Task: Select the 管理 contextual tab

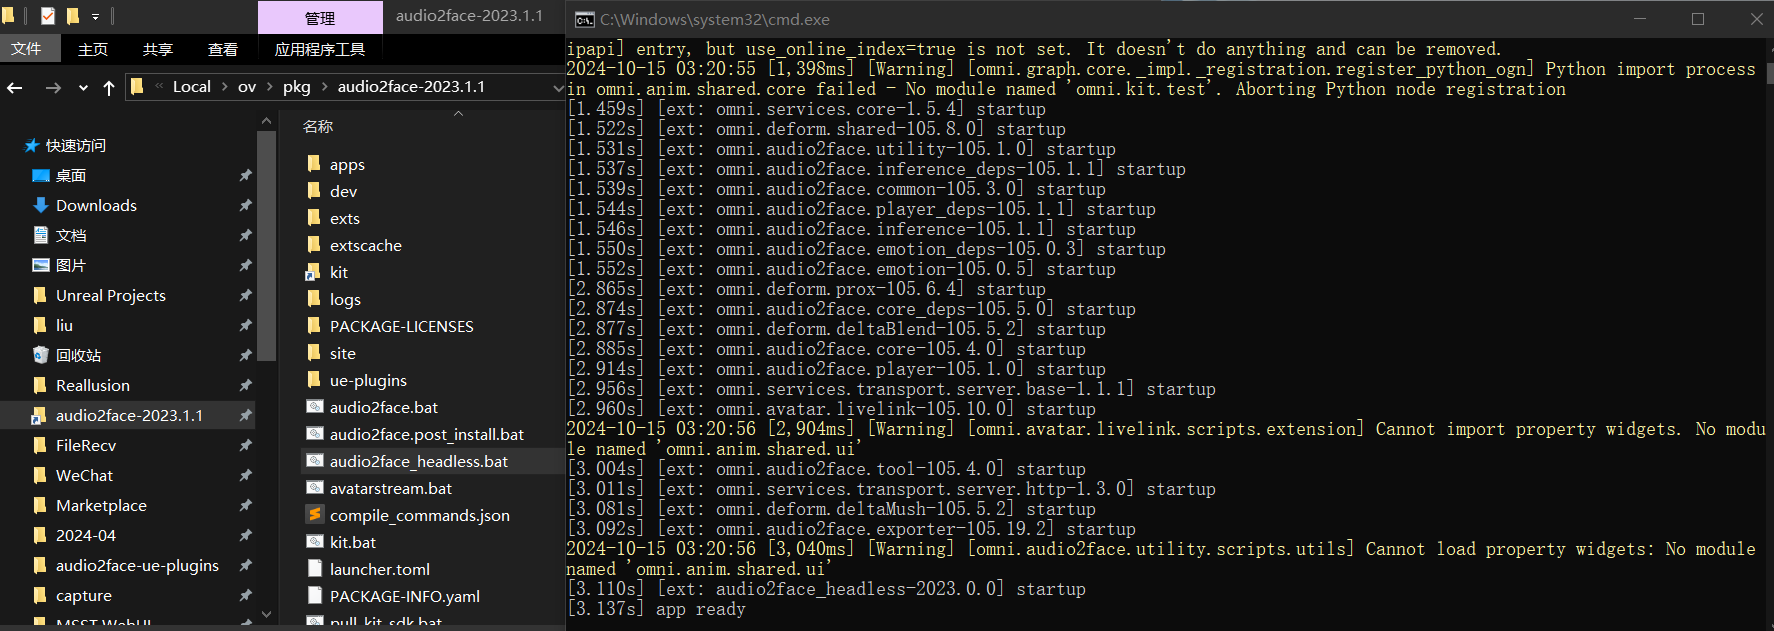Action: [x=320, y=18]
